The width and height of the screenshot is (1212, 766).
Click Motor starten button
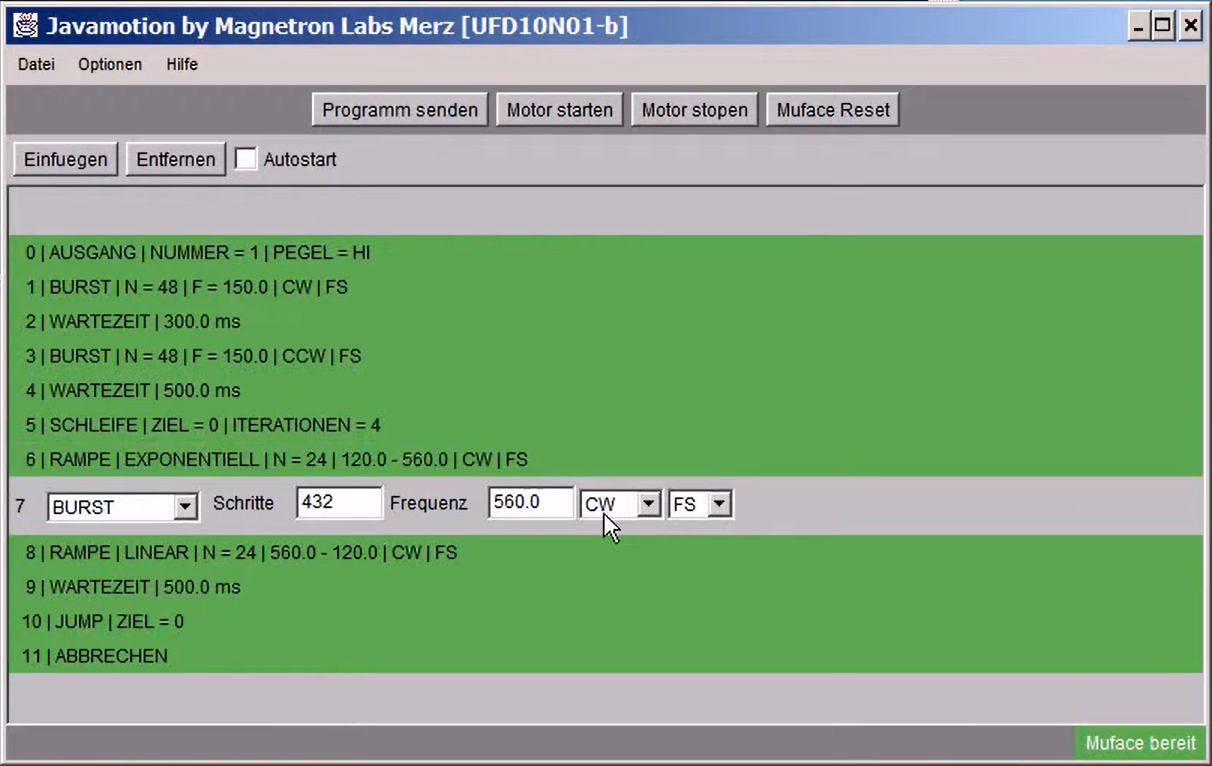(x=560, y=110)
